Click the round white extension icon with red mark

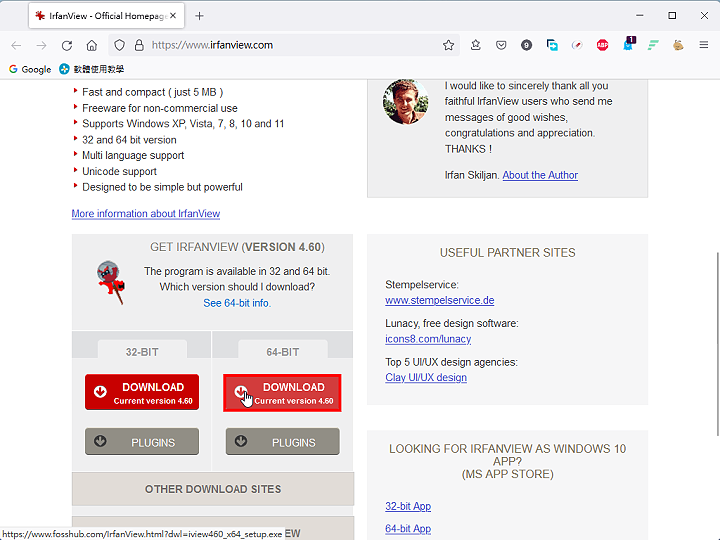click(x=577, y=45)
